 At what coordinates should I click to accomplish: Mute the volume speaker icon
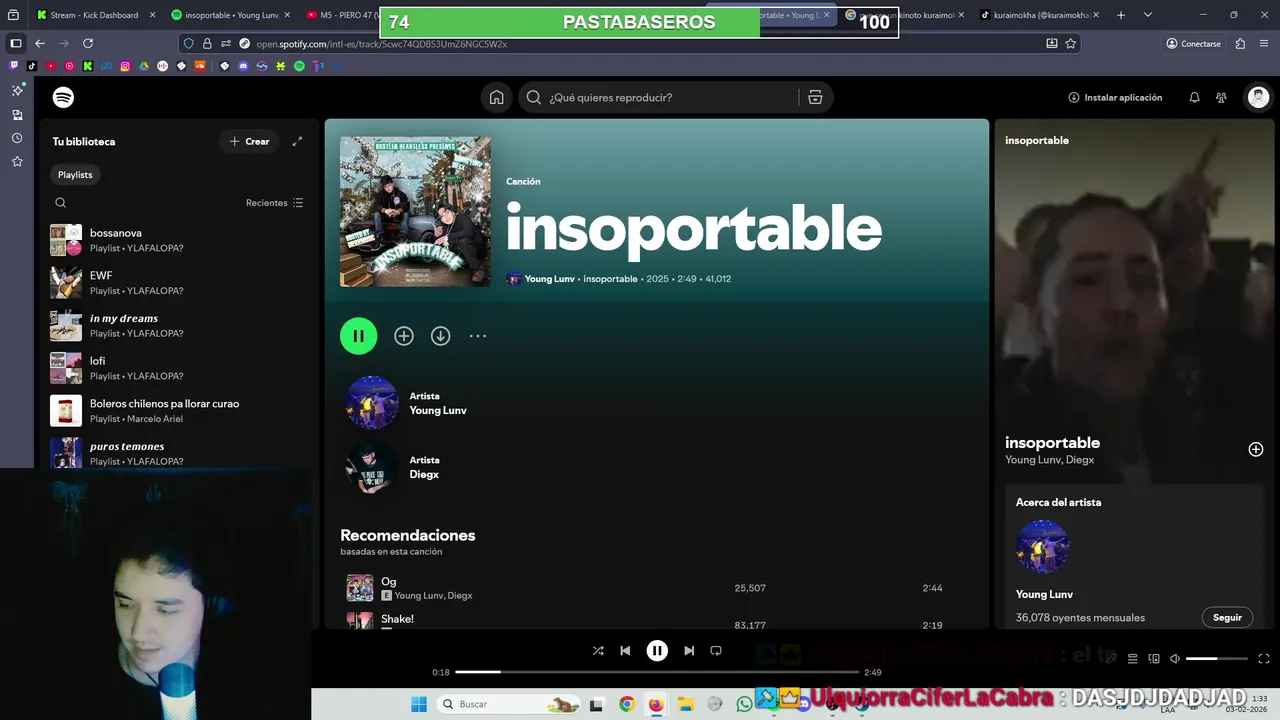(1175, 658)
